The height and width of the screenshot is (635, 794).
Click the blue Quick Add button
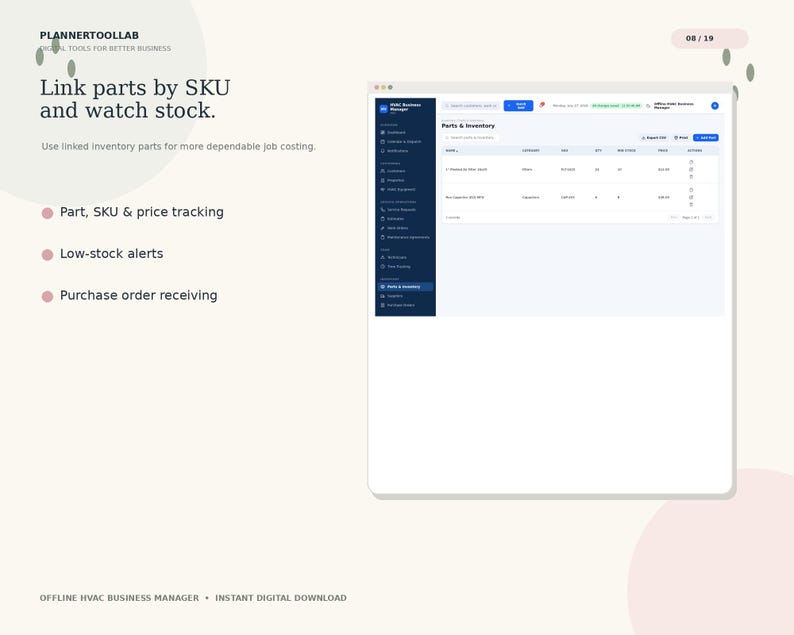518,106
